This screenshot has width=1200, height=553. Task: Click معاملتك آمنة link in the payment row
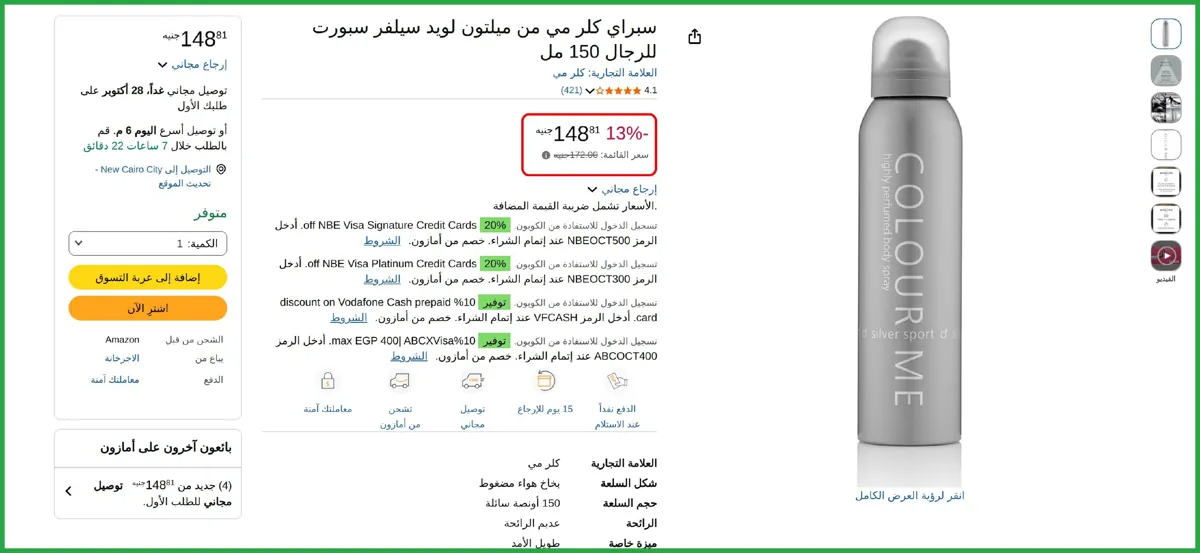point(115,380)
